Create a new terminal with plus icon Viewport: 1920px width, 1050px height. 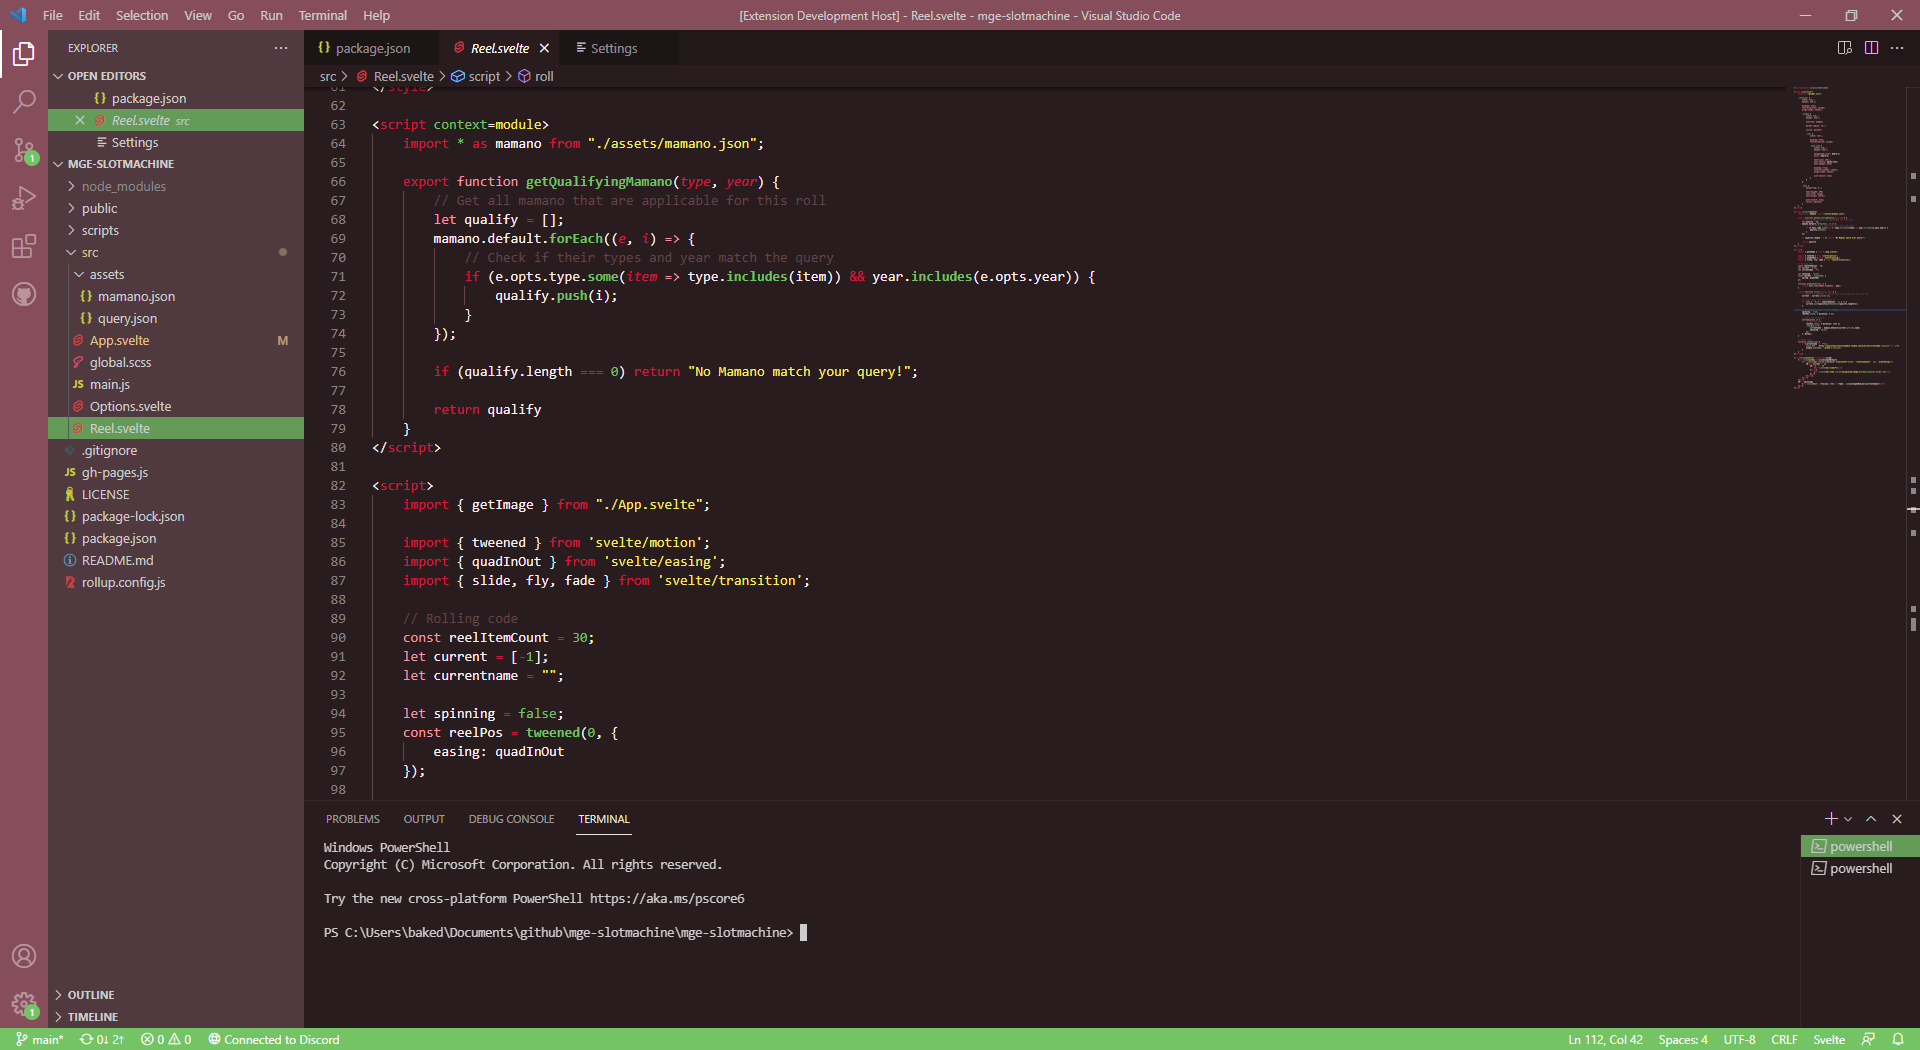(x=1831, y=819)
